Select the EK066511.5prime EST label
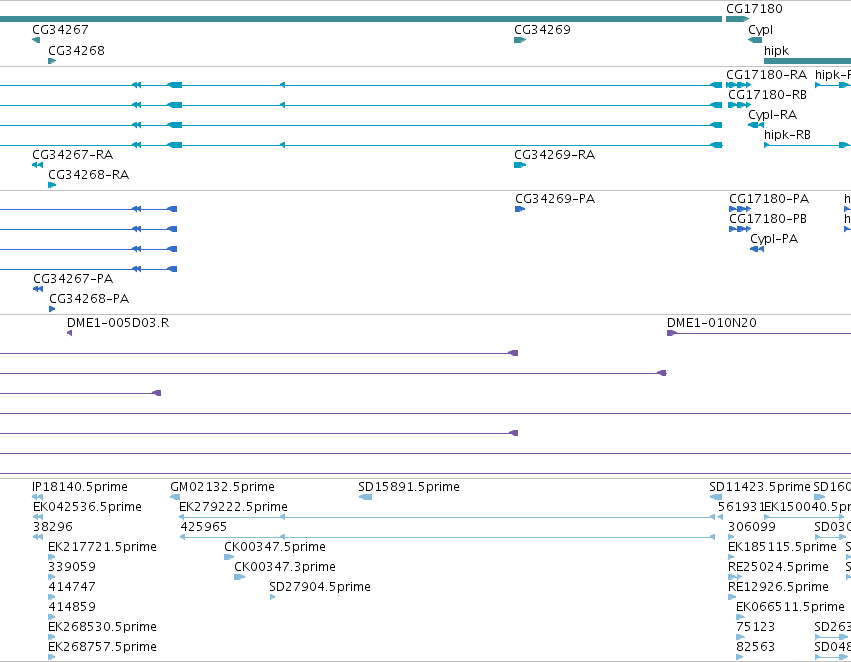 (x=790, y=607)
